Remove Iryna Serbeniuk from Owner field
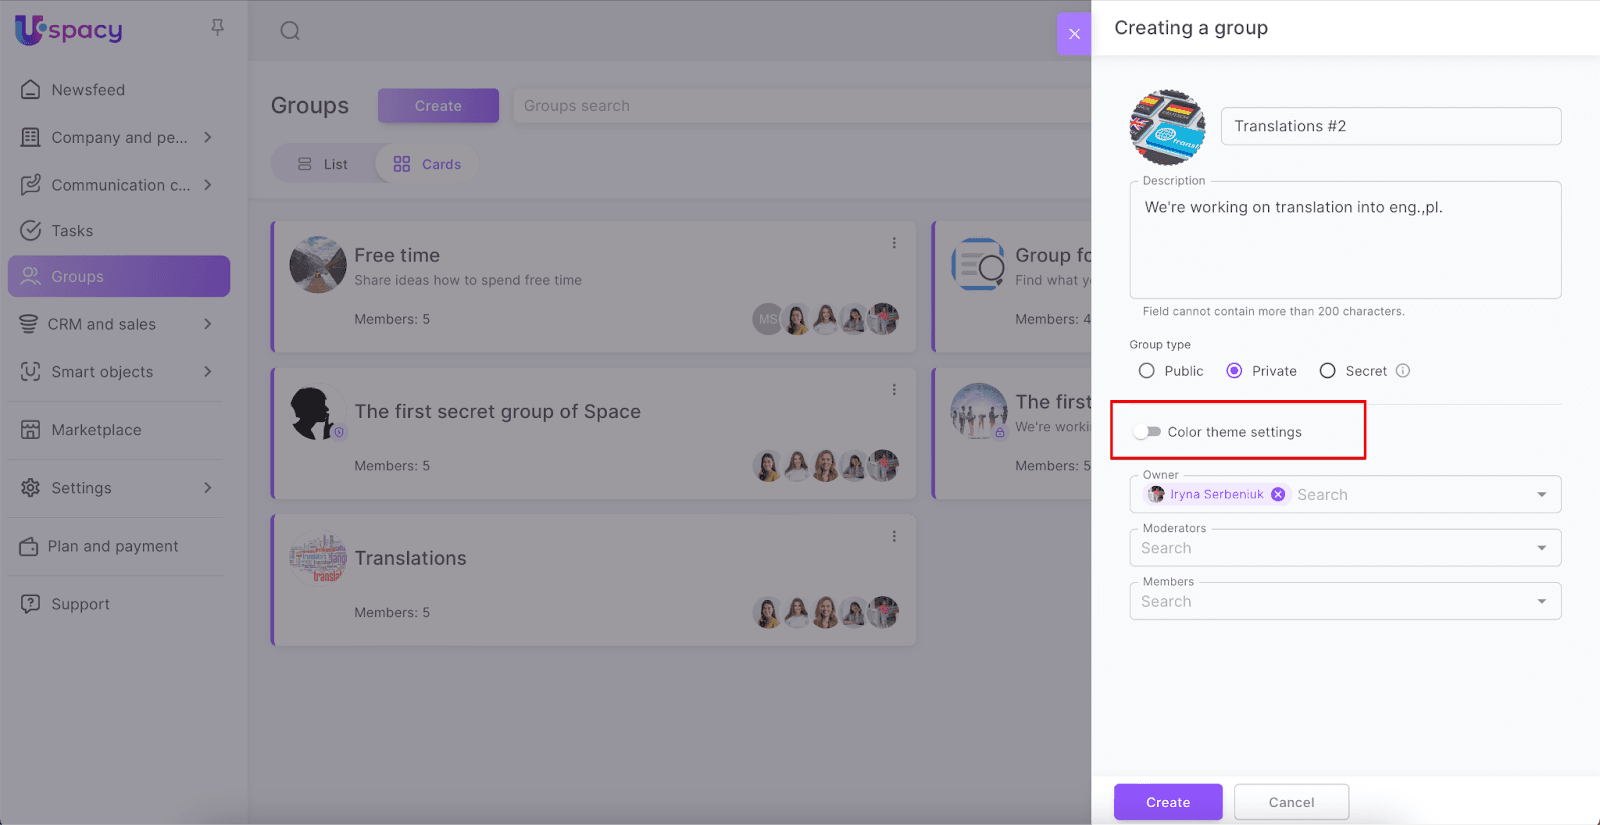This screenshot has width=1600, height=825. click(1278, 494)
